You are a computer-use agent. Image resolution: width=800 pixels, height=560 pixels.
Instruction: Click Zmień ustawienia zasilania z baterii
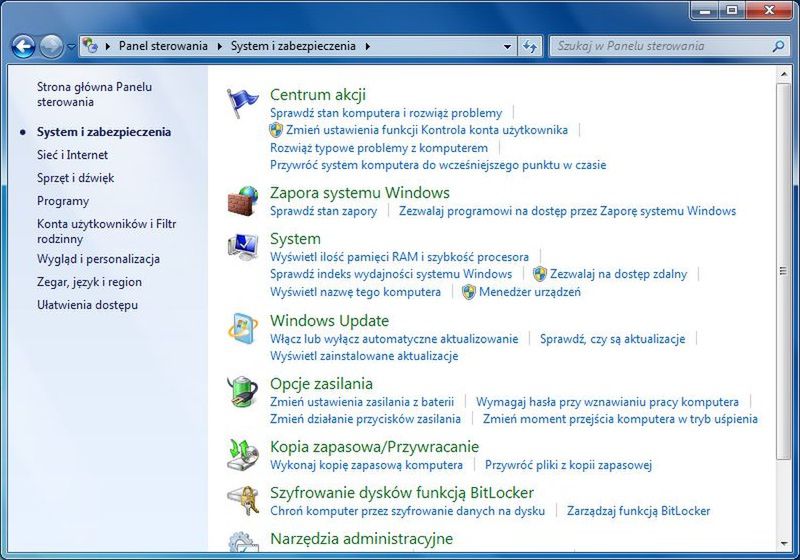[362, 402]
